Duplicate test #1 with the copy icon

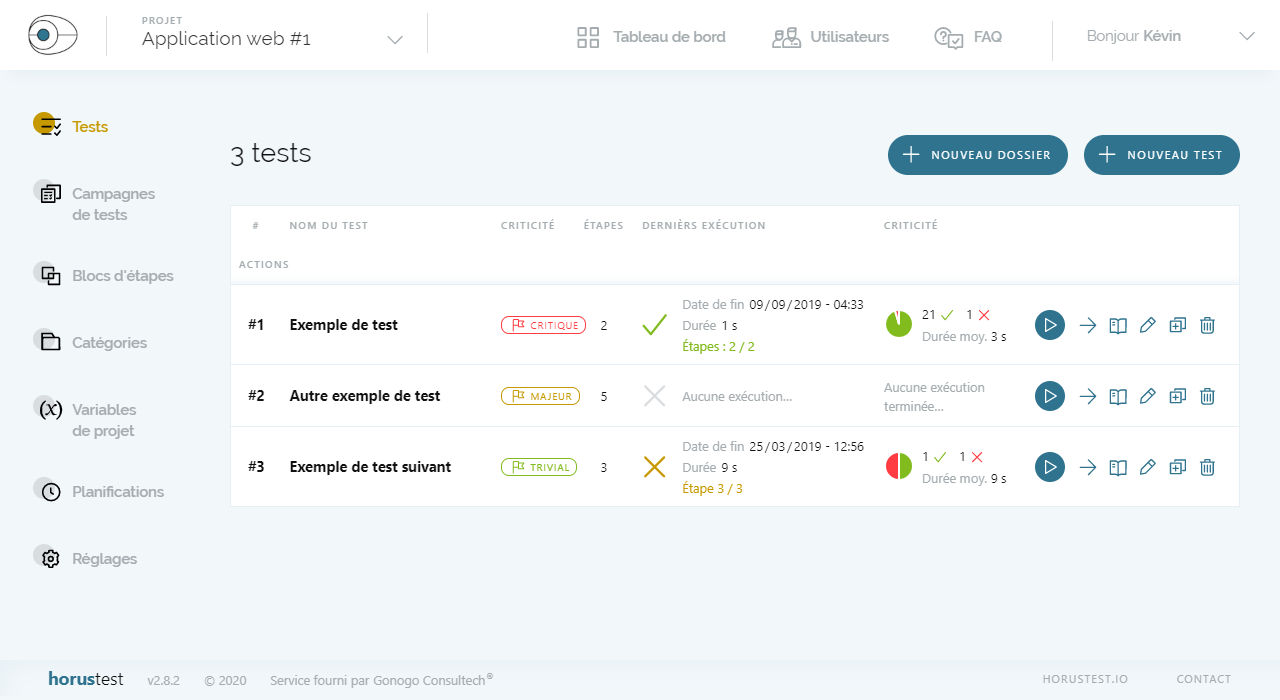coord(1177,325)
